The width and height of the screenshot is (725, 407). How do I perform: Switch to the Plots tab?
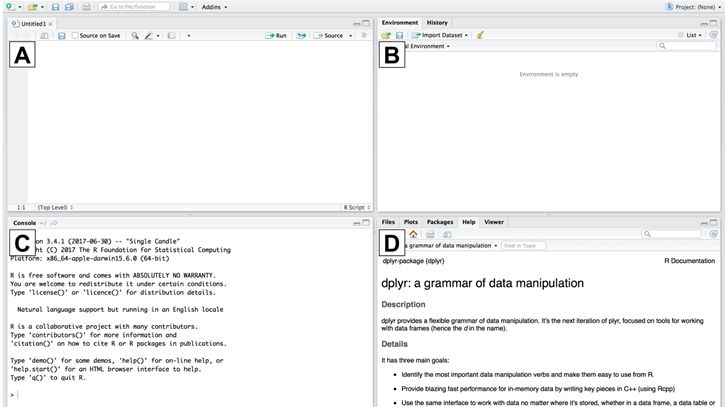pos(411,222)
